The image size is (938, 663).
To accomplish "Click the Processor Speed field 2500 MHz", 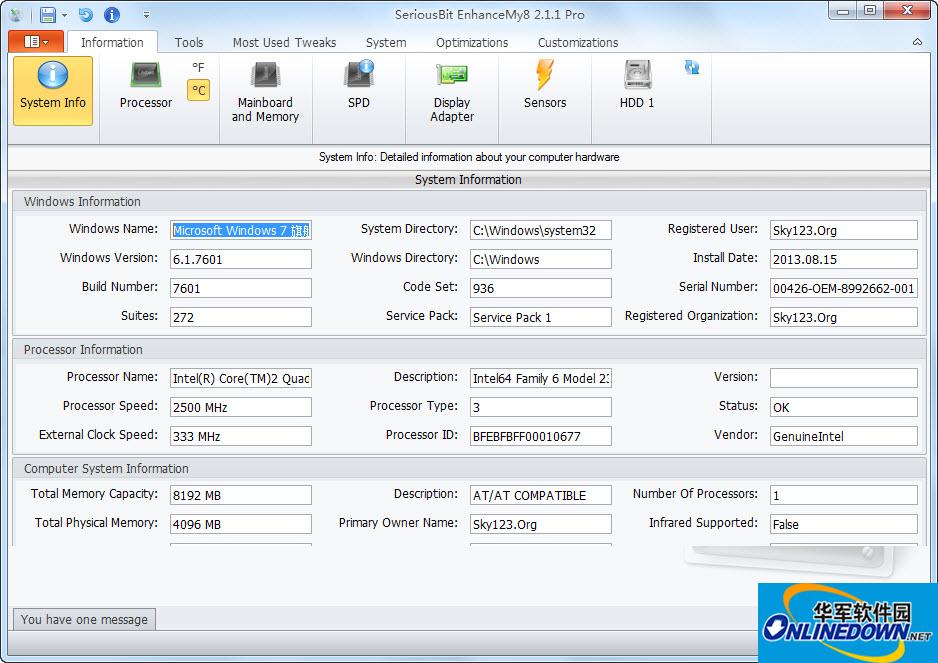I will (240, 407).
